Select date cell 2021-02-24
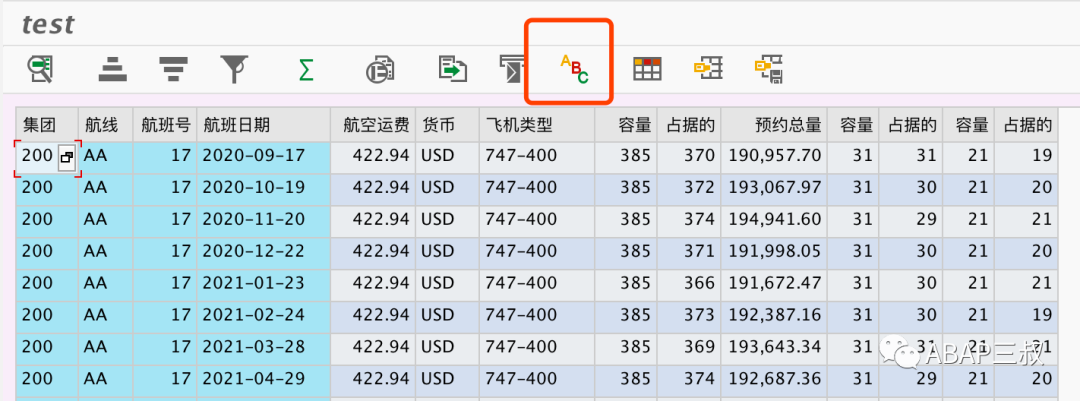The width and height of the screenshot is (1080, 401). (263, 315)
